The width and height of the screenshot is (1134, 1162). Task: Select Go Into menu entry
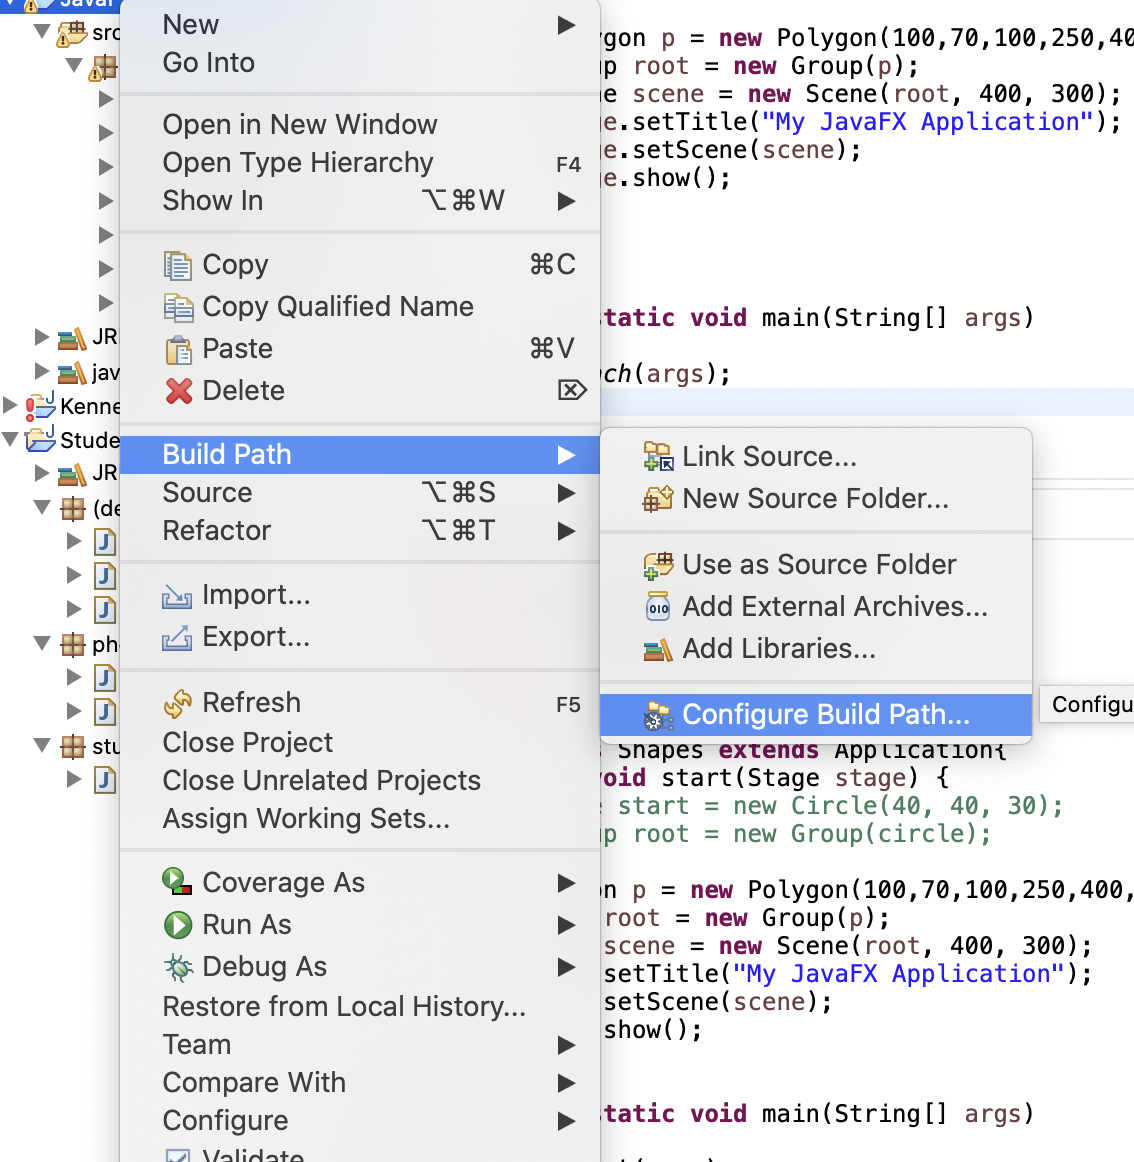[359, 63]
